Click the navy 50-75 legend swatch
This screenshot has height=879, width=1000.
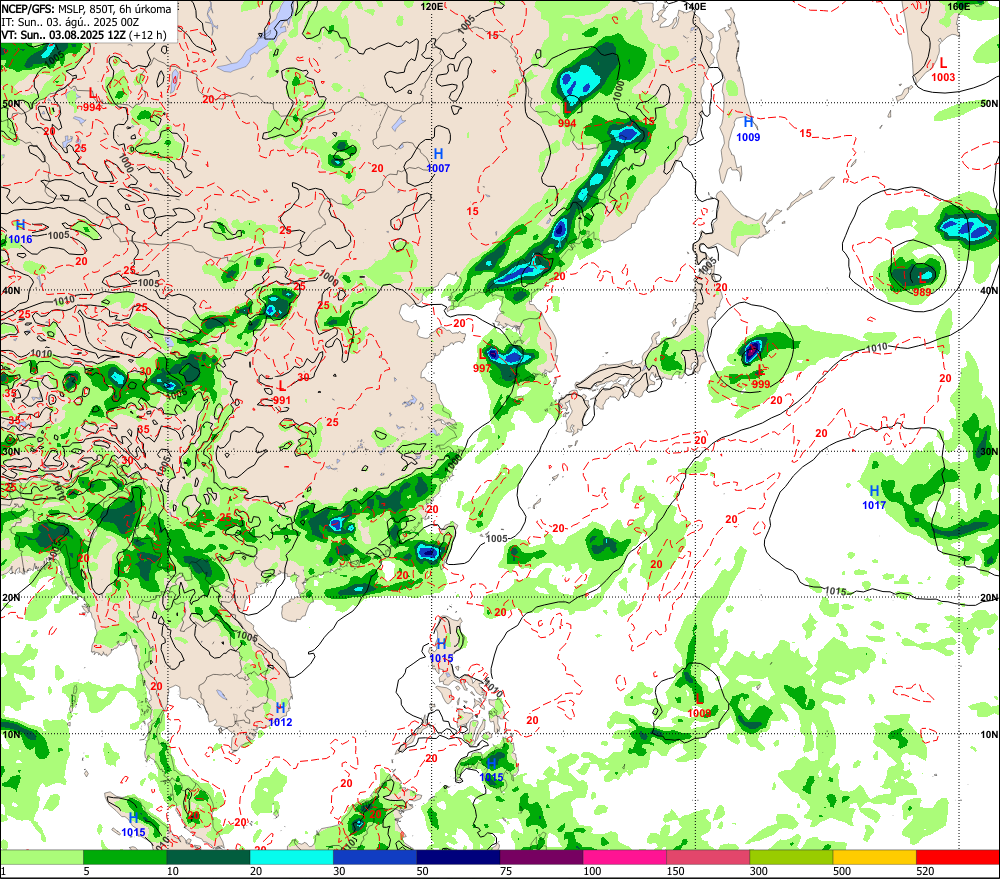458,857
